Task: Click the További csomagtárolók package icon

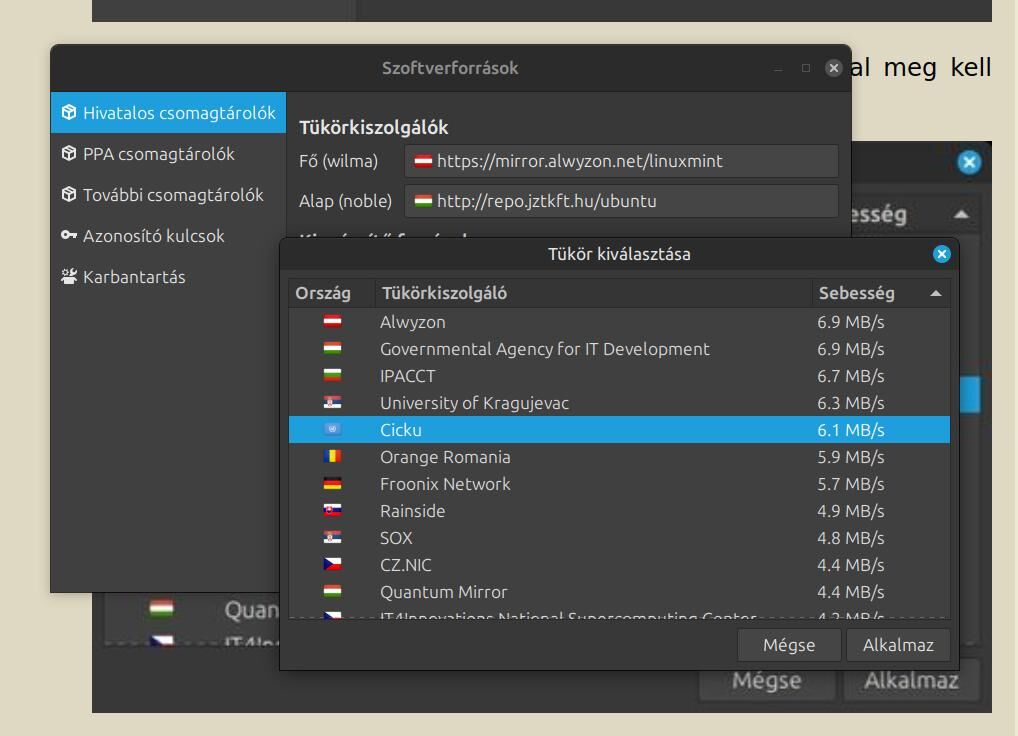Action: point(69,194)
